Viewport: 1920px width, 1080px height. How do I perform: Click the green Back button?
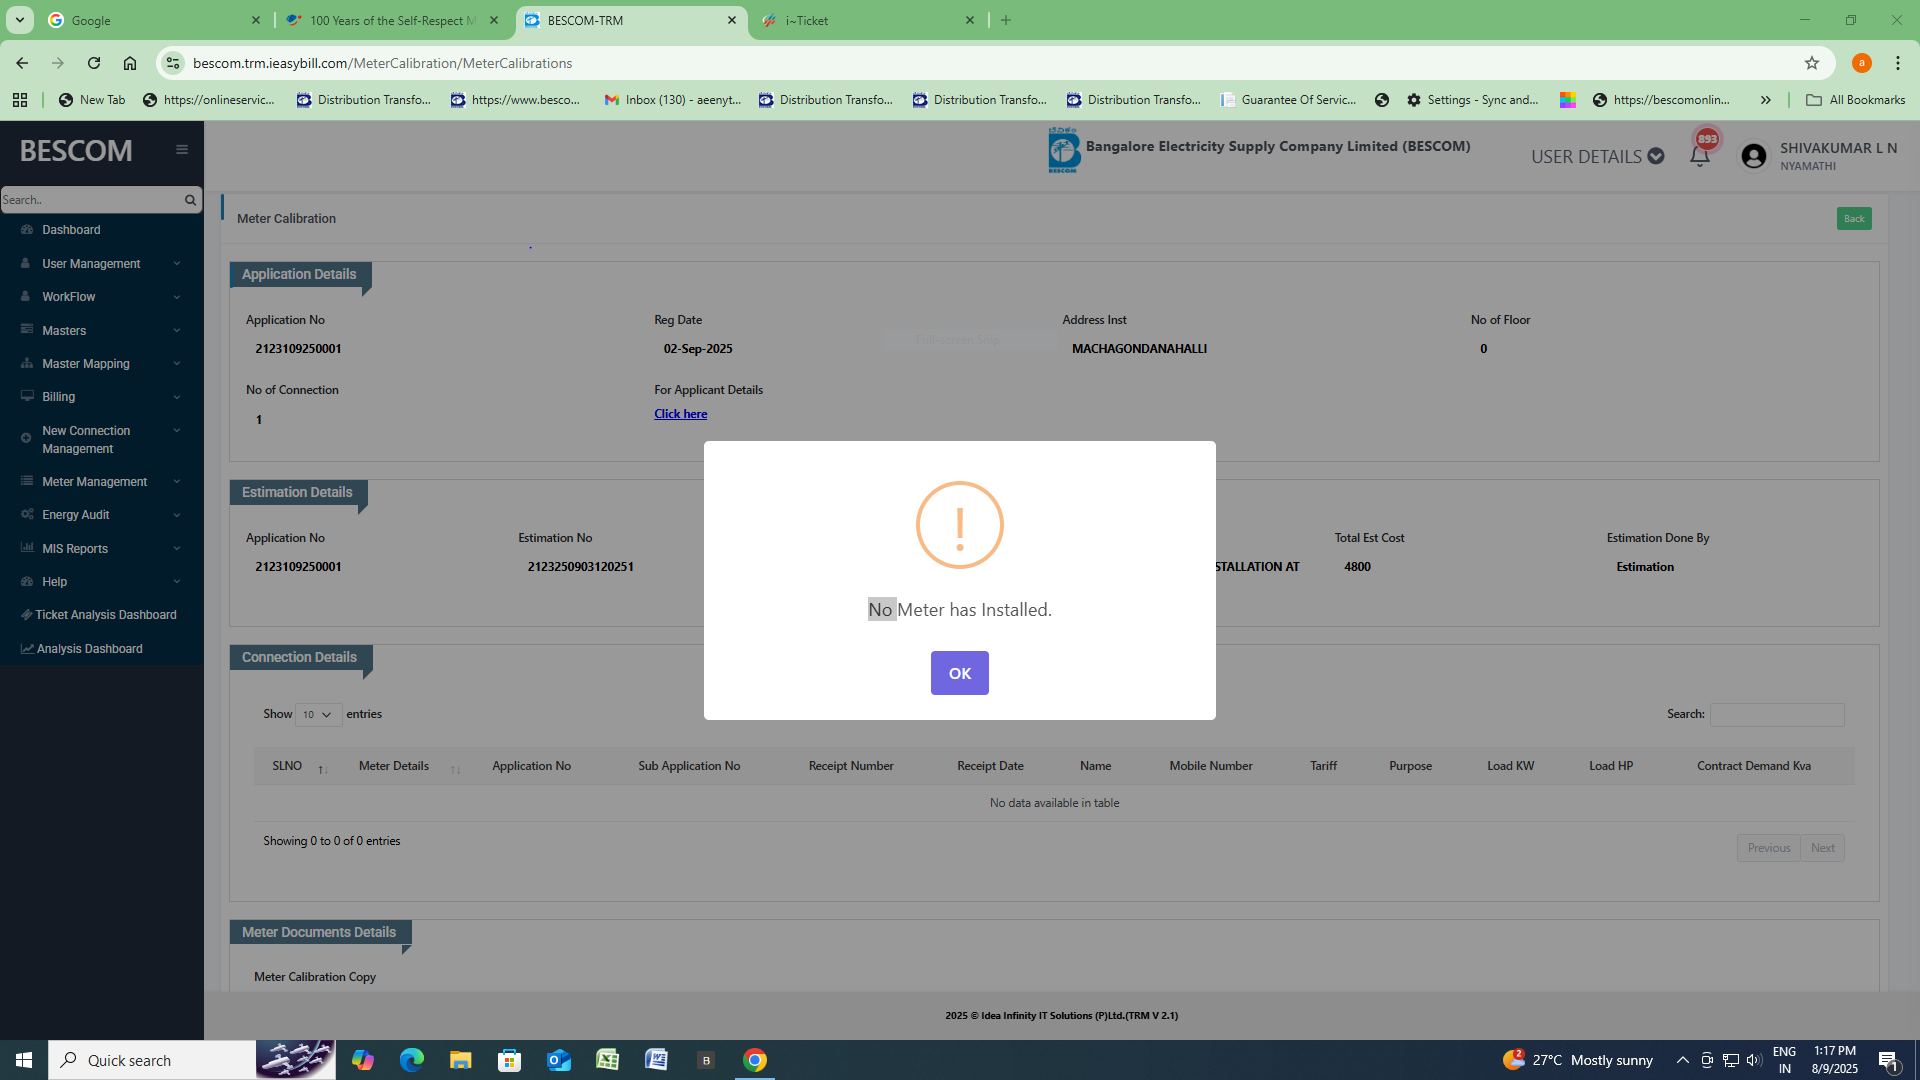[x=1853, y=219]
